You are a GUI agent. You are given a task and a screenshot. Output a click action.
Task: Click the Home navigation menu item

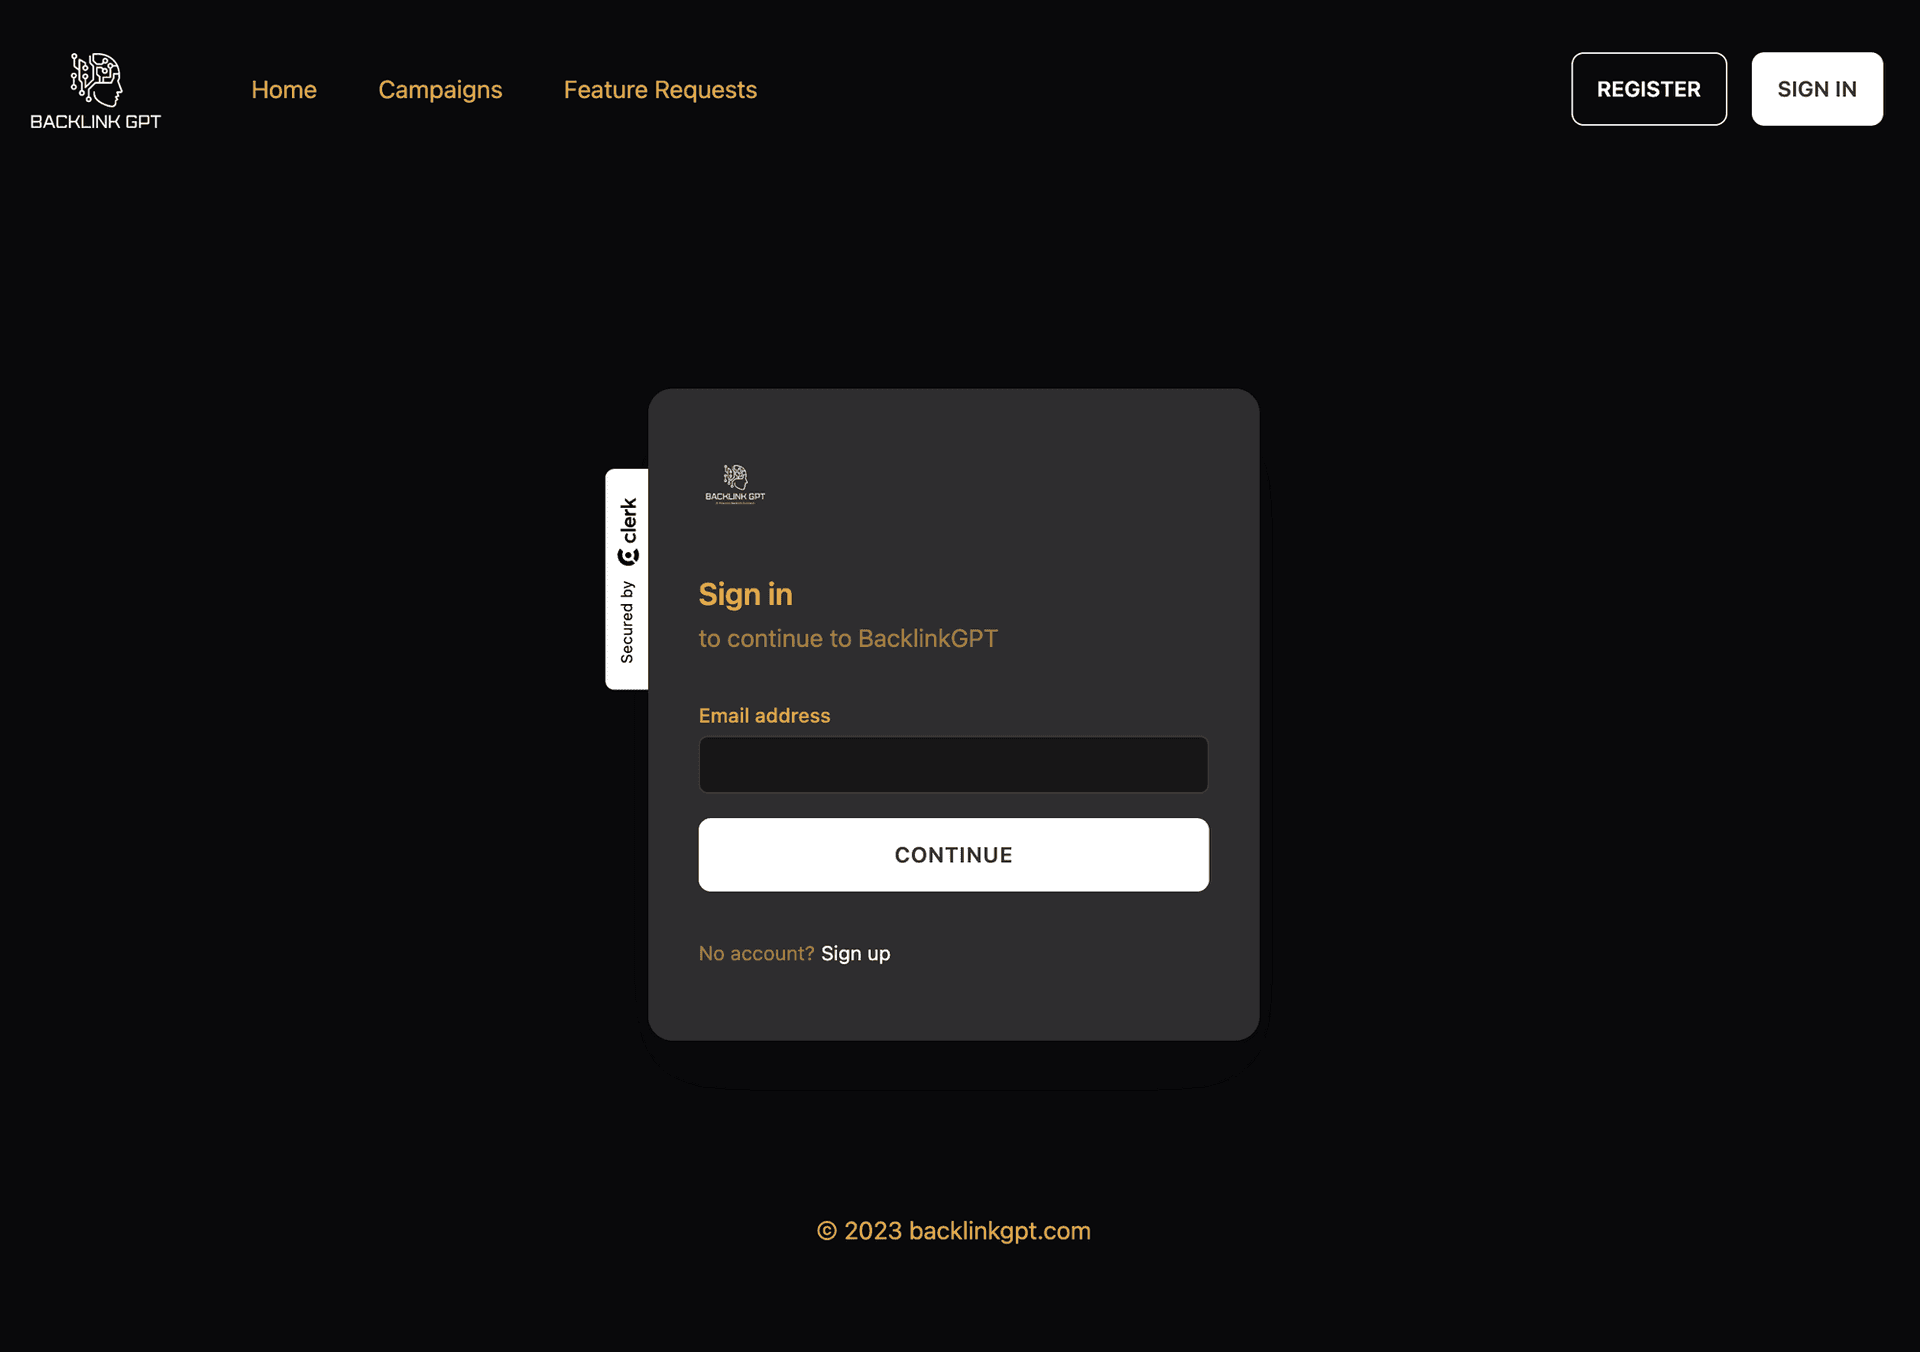282,89
